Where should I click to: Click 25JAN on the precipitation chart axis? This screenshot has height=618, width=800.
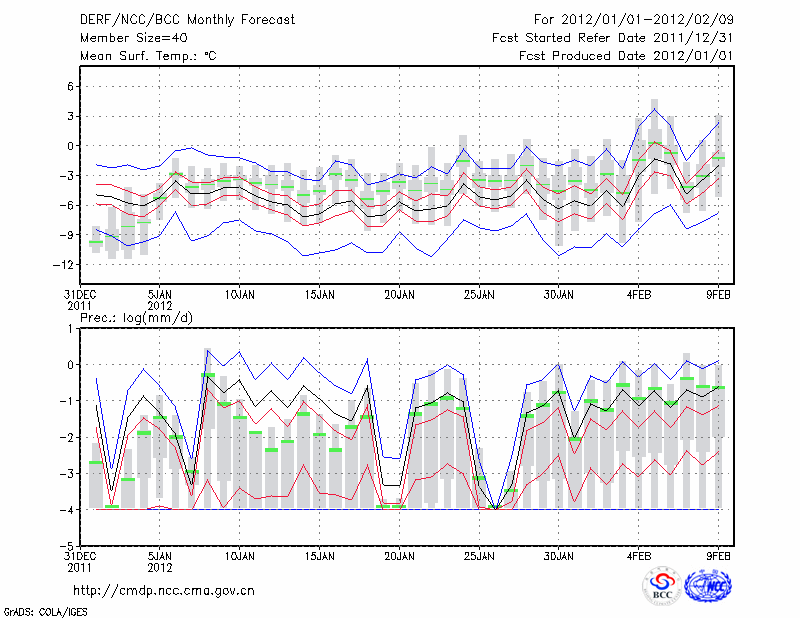click(x=479, y=555)
